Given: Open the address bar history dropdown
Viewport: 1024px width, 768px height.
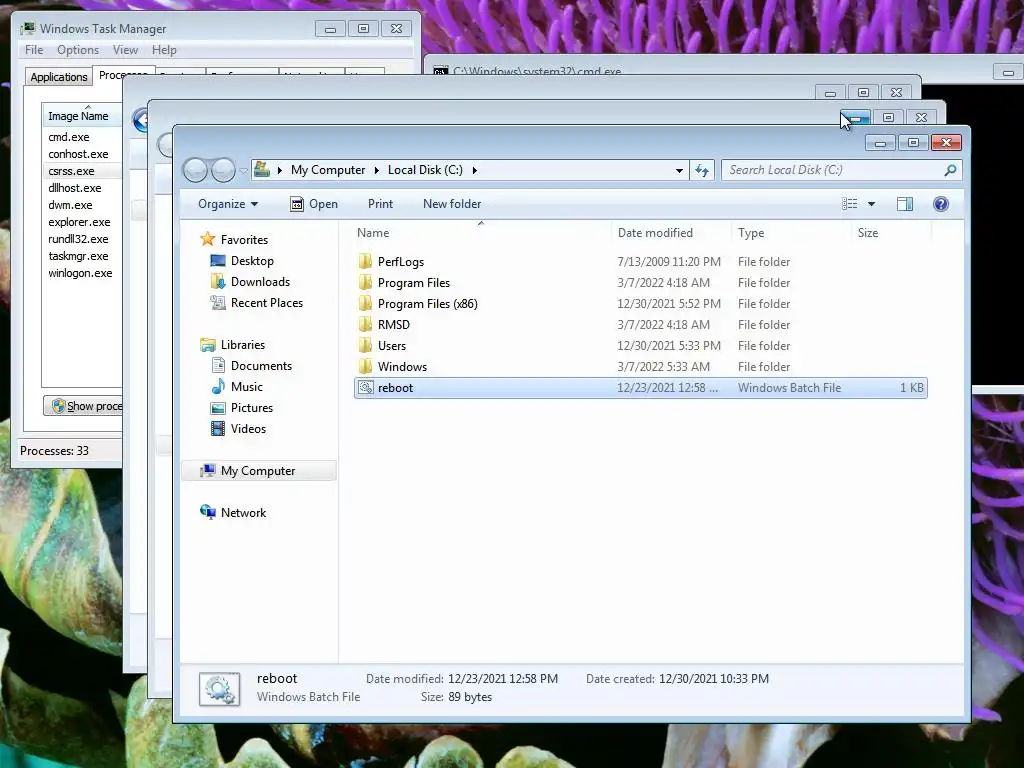Looking at the screenshot, I should coord(679,170).
